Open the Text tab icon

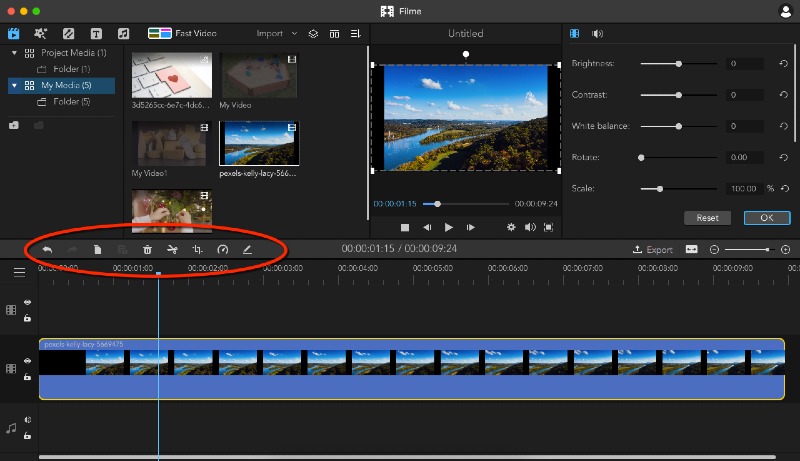[96, 34]
